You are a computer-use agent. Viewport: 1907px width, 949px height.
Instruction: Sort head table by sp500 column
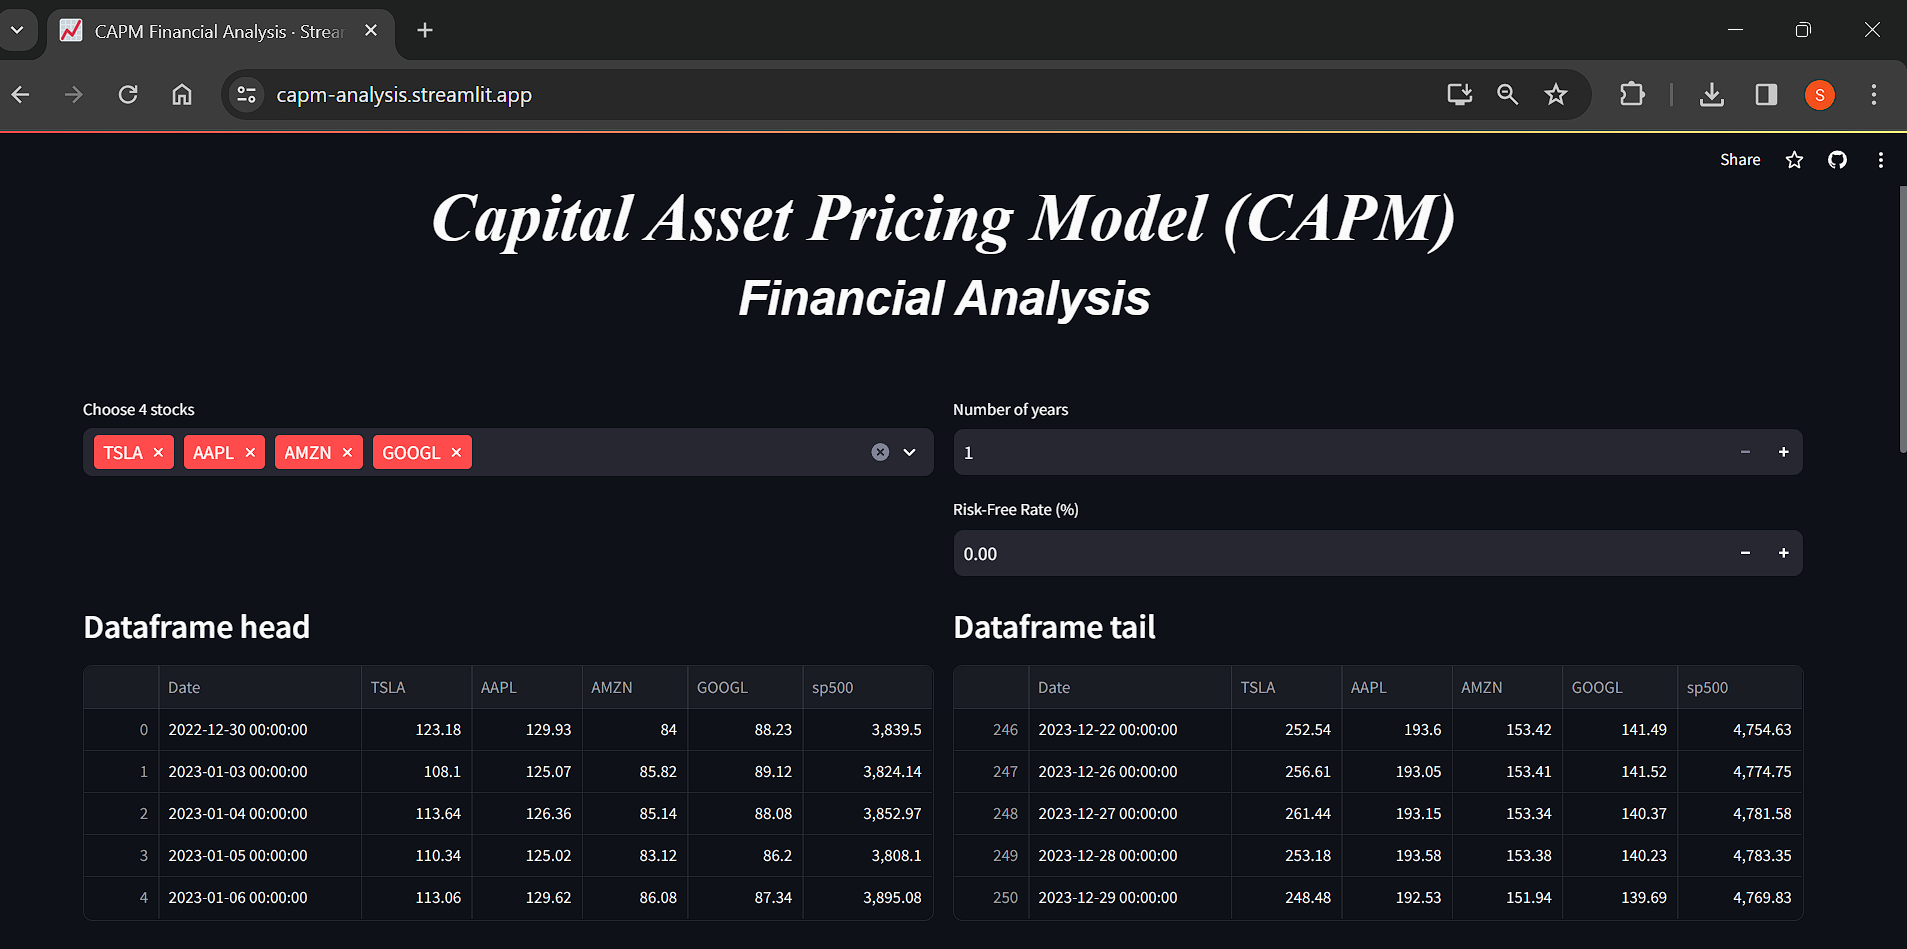867,688
